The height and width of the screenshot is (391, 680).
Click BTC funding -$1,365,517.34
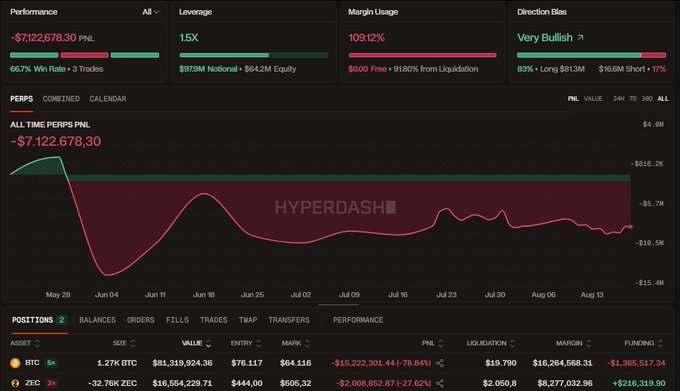[636, 363]
